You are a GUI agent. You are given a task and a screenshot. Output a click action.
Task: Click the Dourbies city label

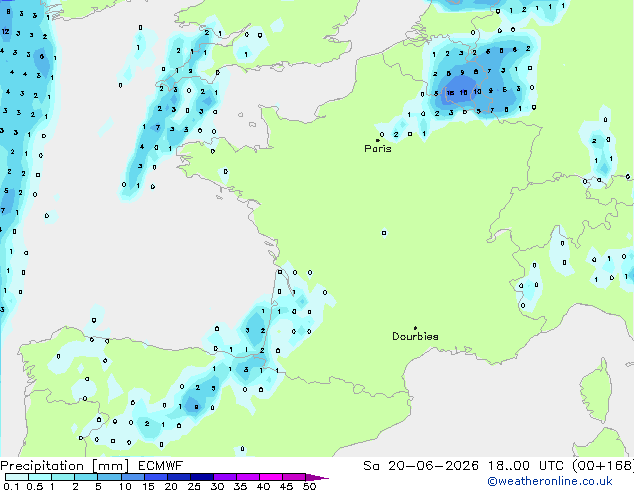(x=415, y=336)
